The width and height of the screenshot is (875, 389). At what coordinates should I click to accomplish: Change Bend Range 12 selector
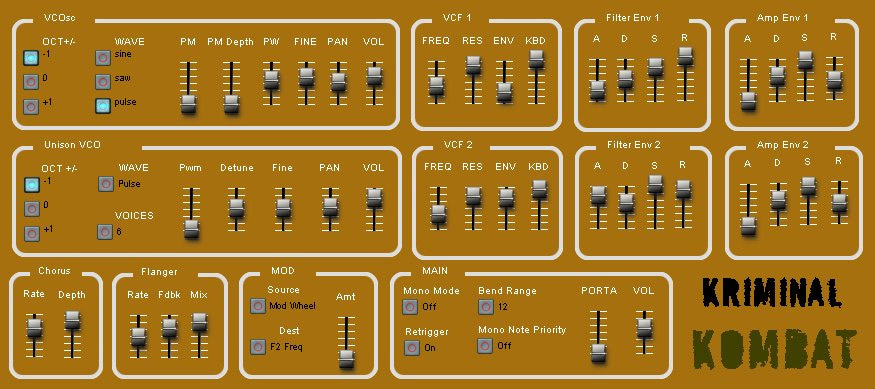(485, 307)
